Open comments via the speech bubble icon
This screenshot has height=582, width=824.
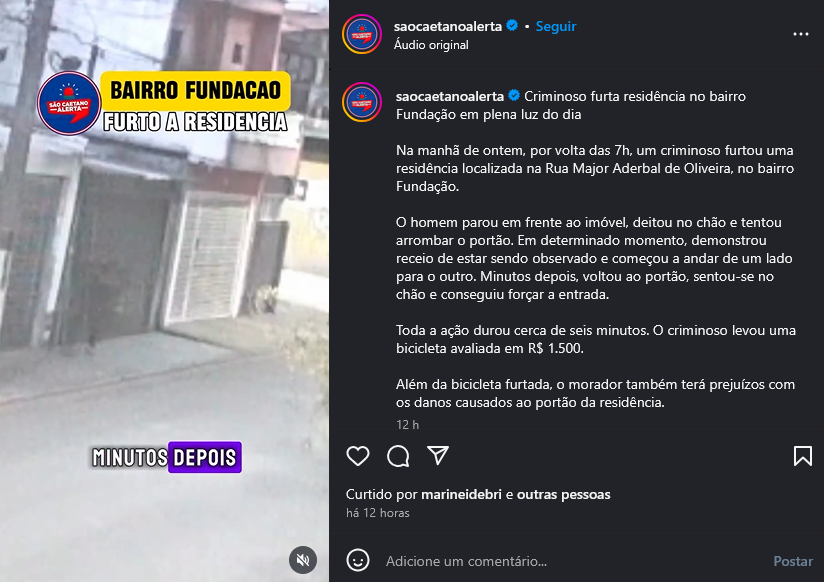tap(398, 456)
